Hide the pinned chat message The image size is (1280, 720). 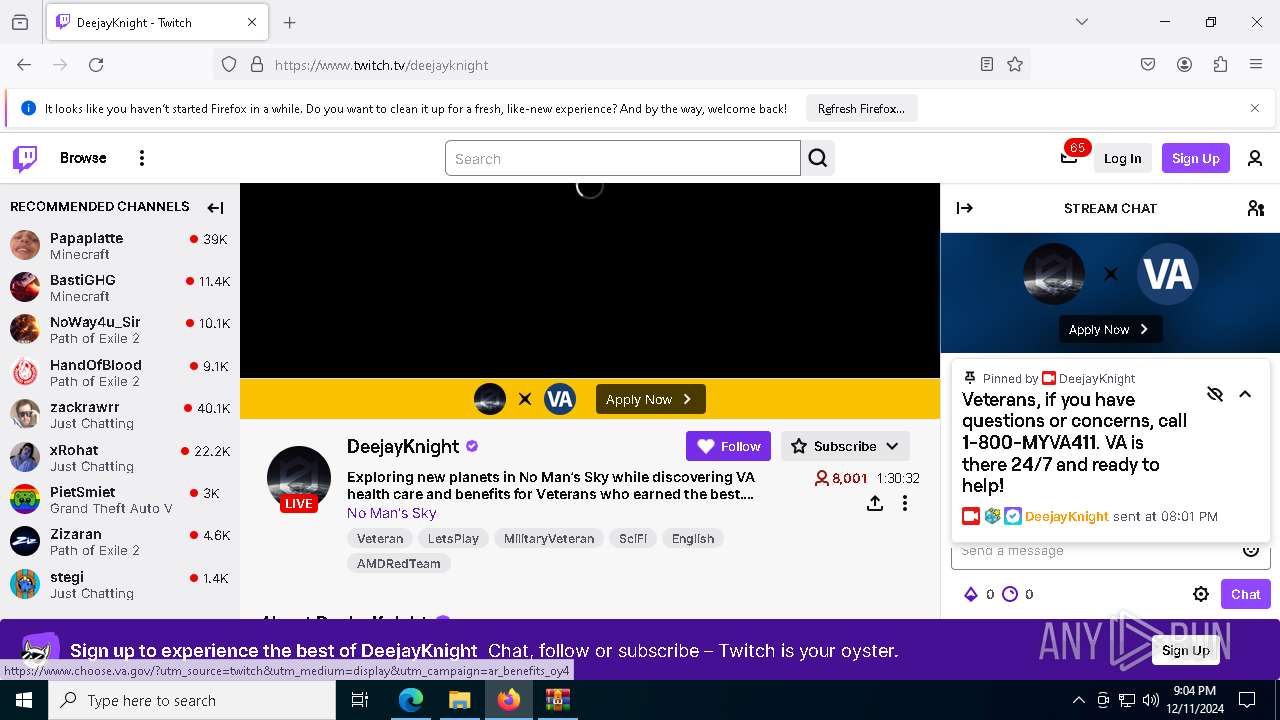pyautogui.click(x=1215, y=394)
